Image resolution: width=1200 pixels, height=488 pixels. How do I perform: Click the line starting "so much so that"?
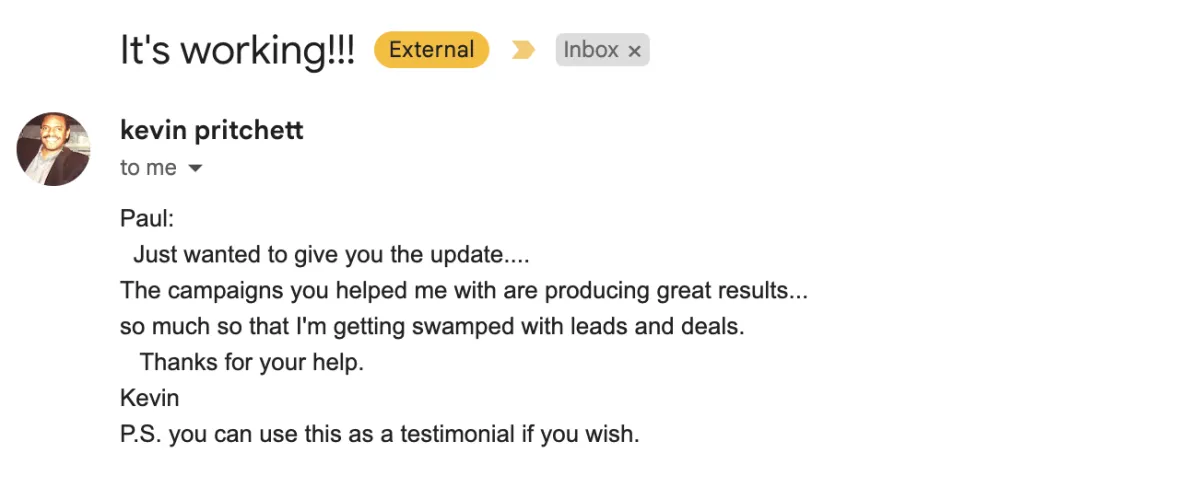pyautogui.click(x=432, y=326)
